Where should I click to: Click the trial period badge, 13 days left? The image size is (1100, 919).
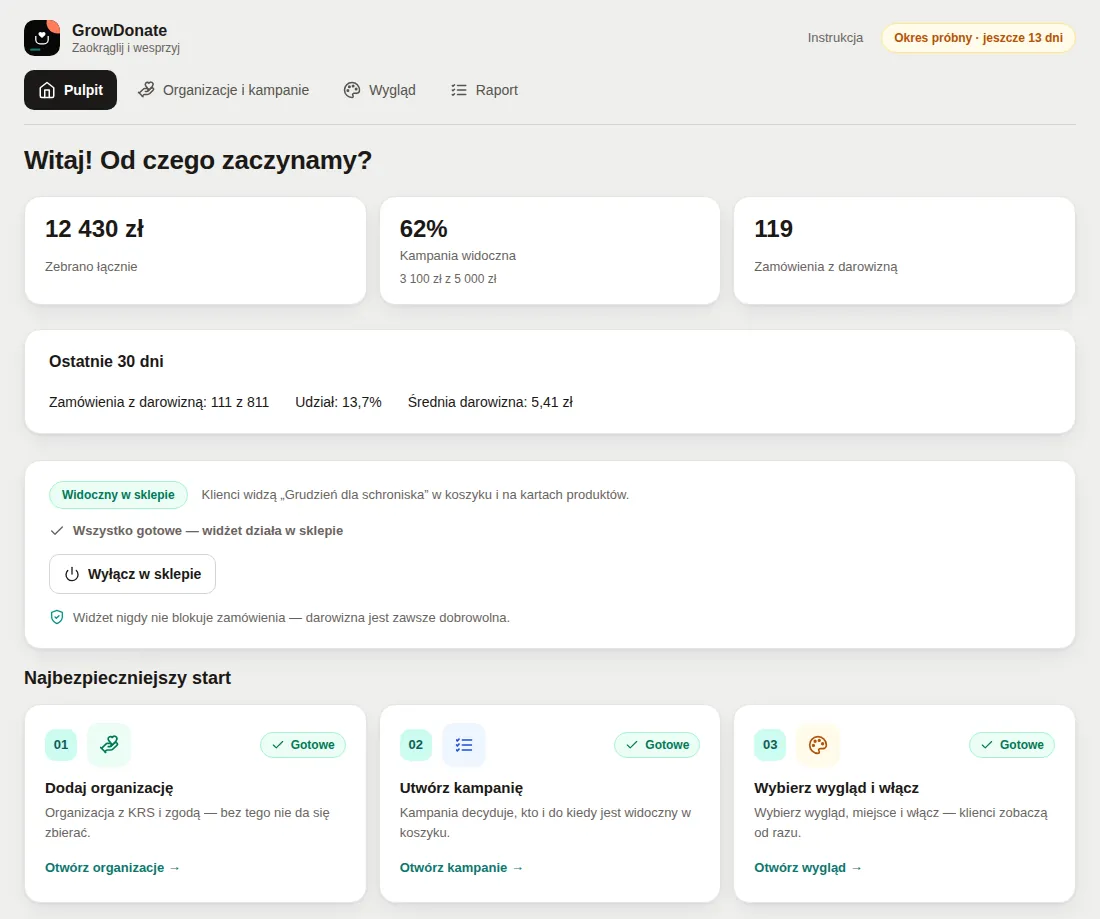(978, 38)
